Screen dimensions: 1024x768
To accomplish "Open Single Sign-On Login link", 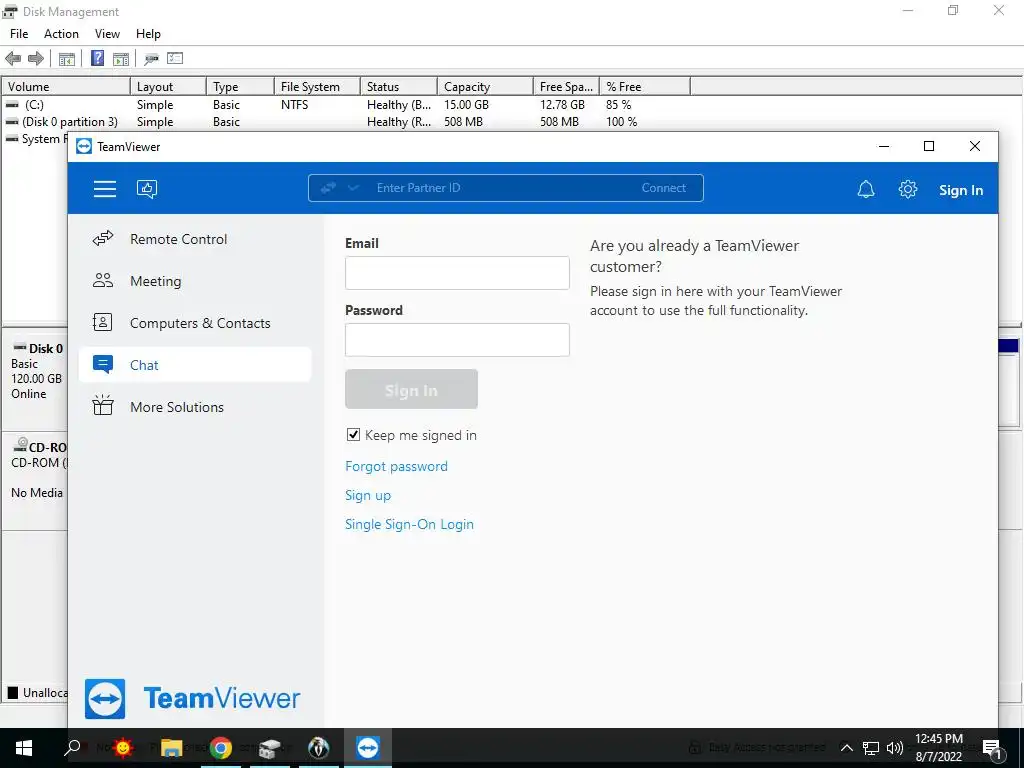I will point(409,524).
